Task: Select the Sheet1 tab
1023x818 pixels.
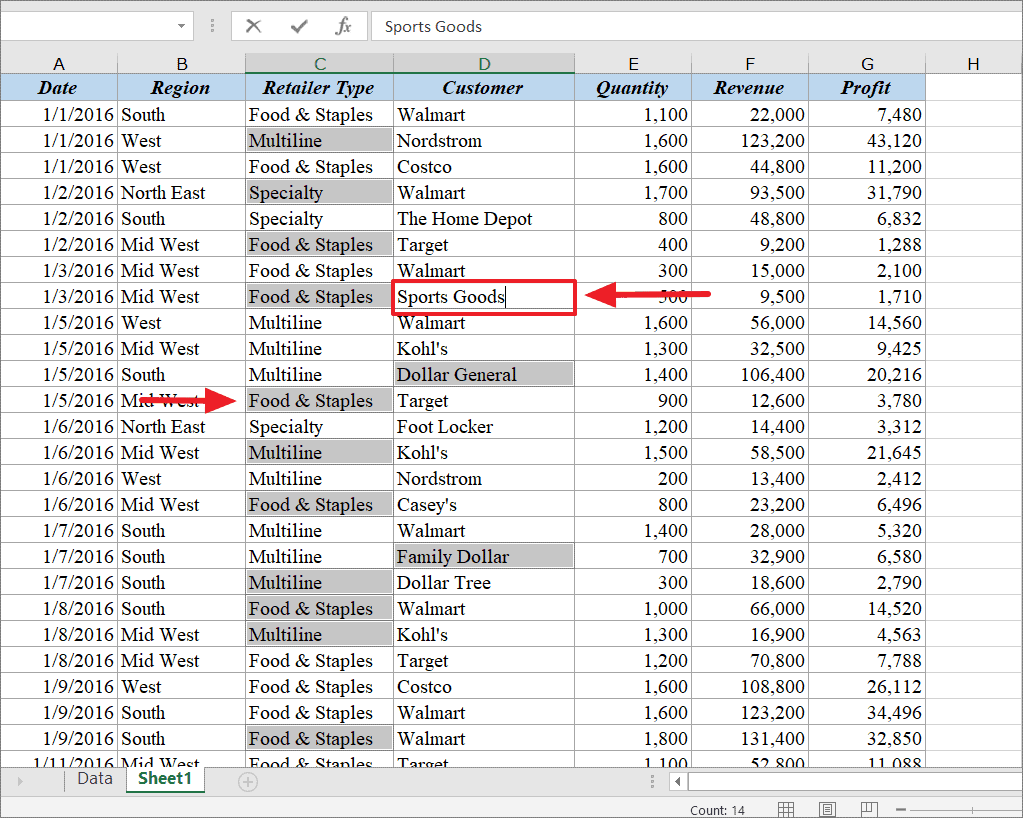Action: point(164,778)
